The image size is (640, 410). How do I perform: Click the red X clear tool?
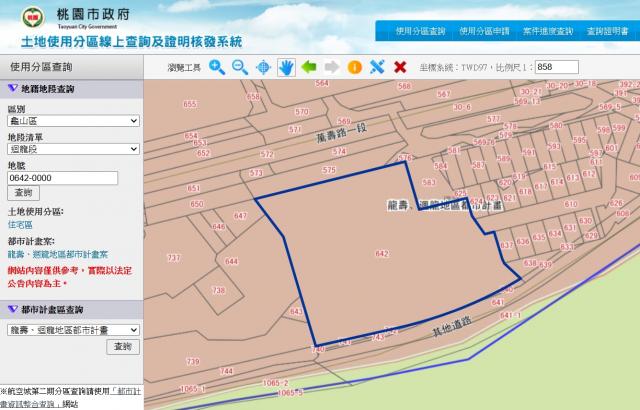[400, 67]
